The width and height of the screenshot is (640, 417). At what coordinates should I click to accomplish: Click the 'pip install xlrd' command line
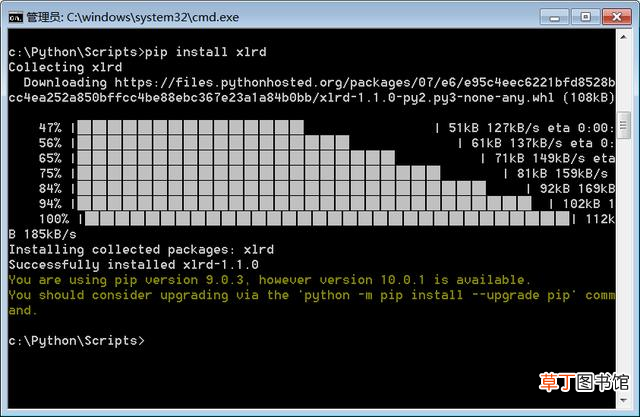[x=138, y=52]
